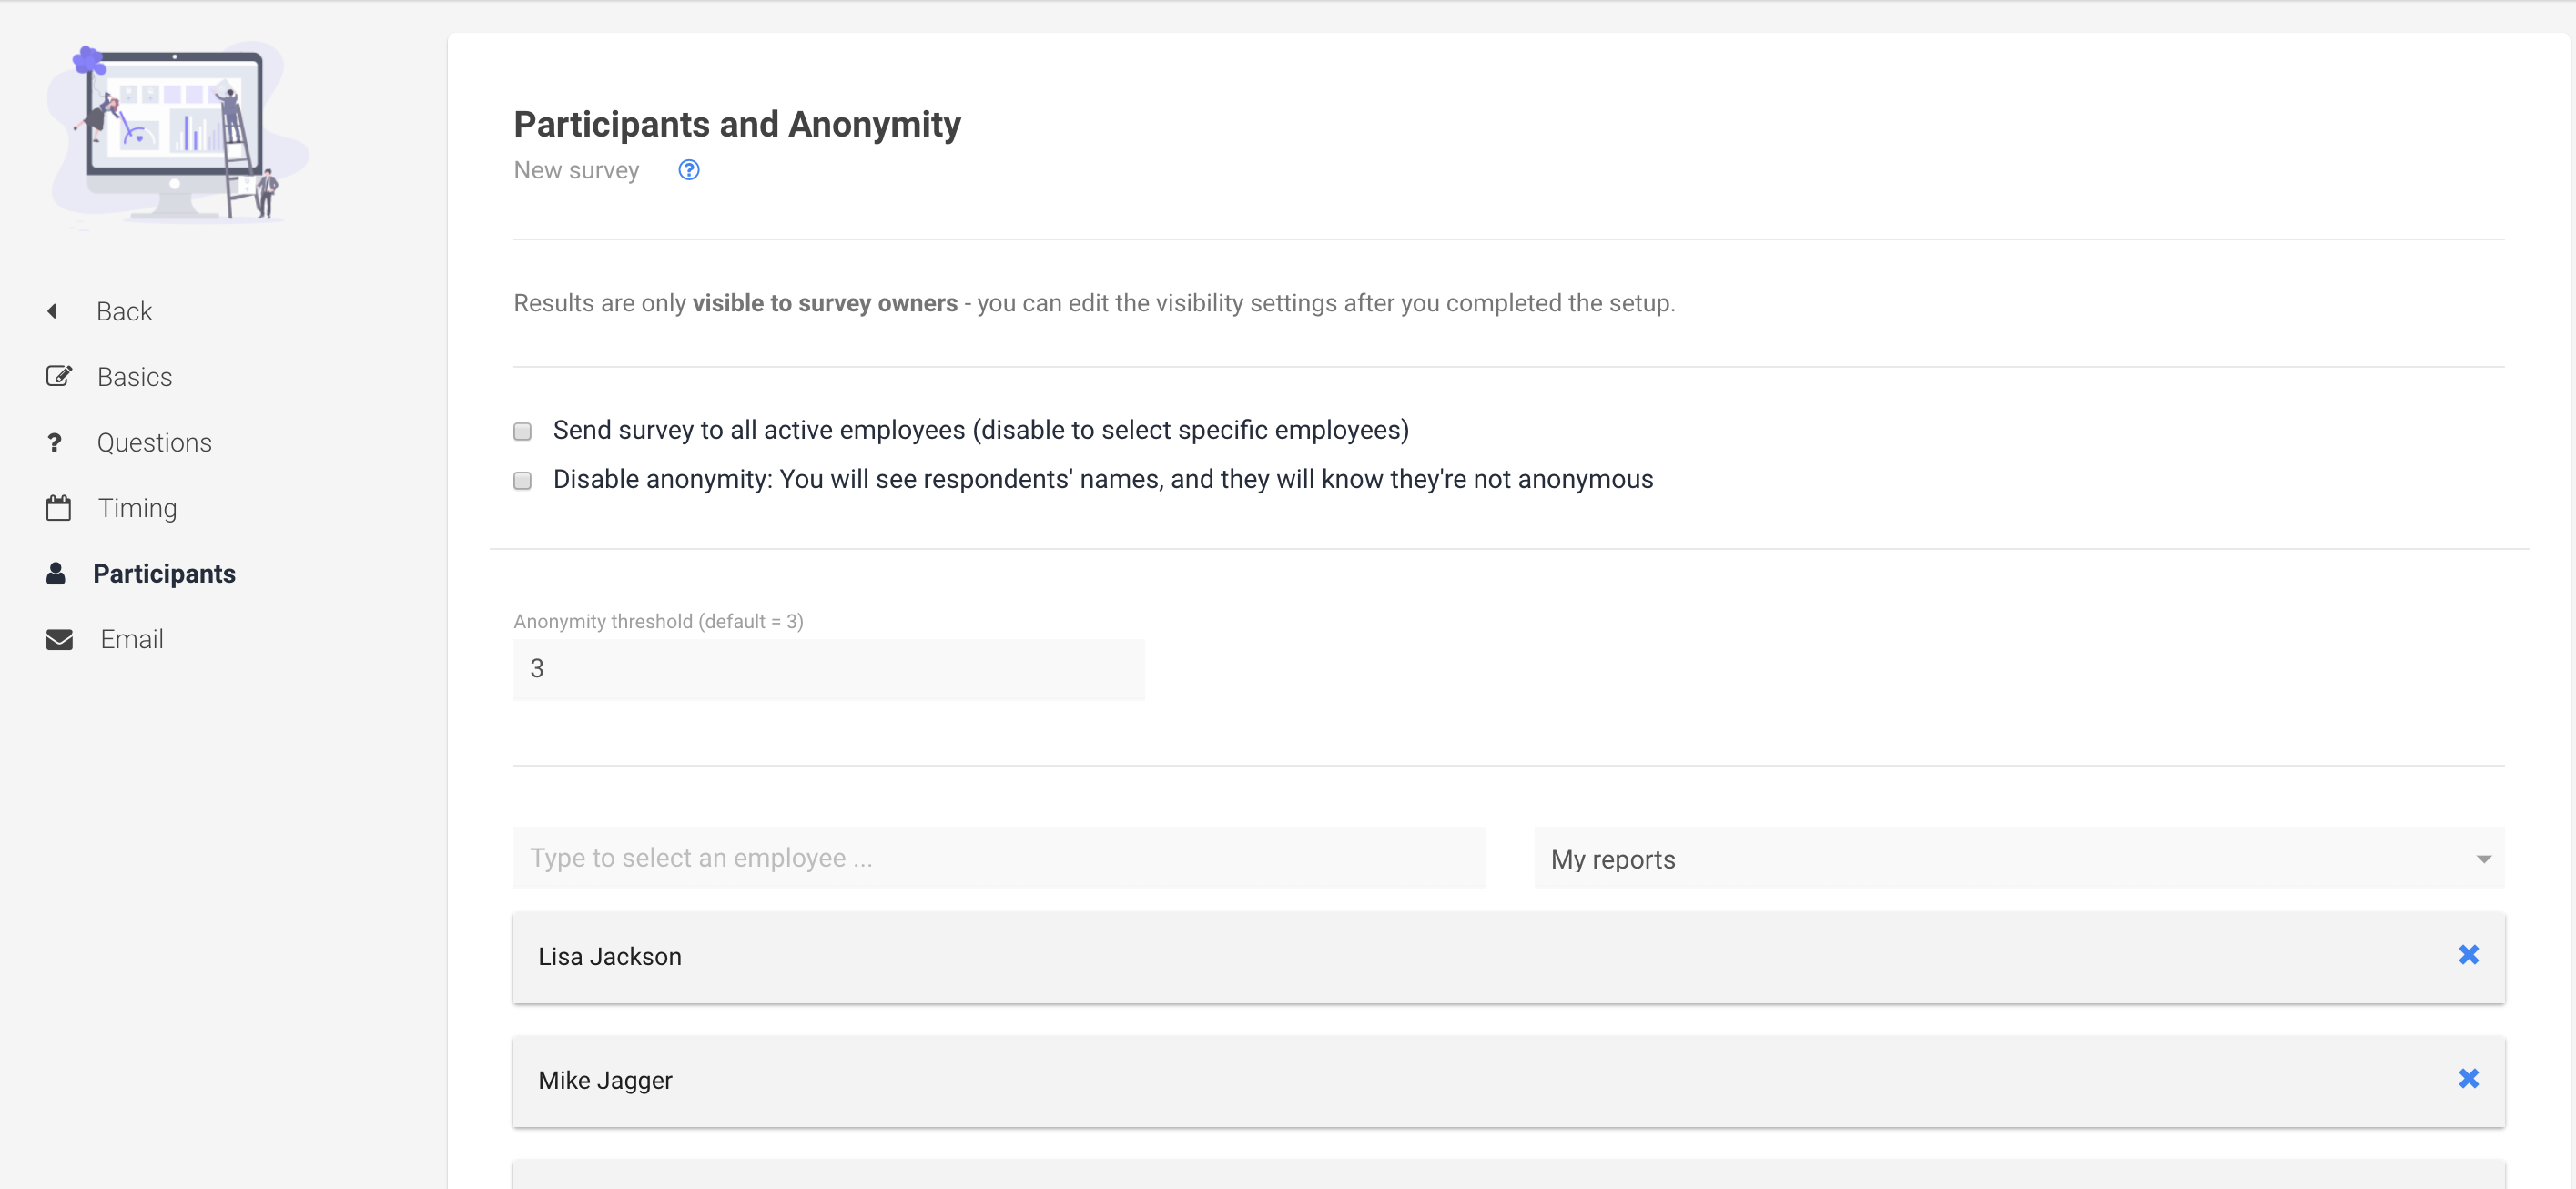Image resolution: width=2576 pixels, height=1189 pixels.
Task: Click the 'Disable anonymity' label text
Action: click(1103, 479)
